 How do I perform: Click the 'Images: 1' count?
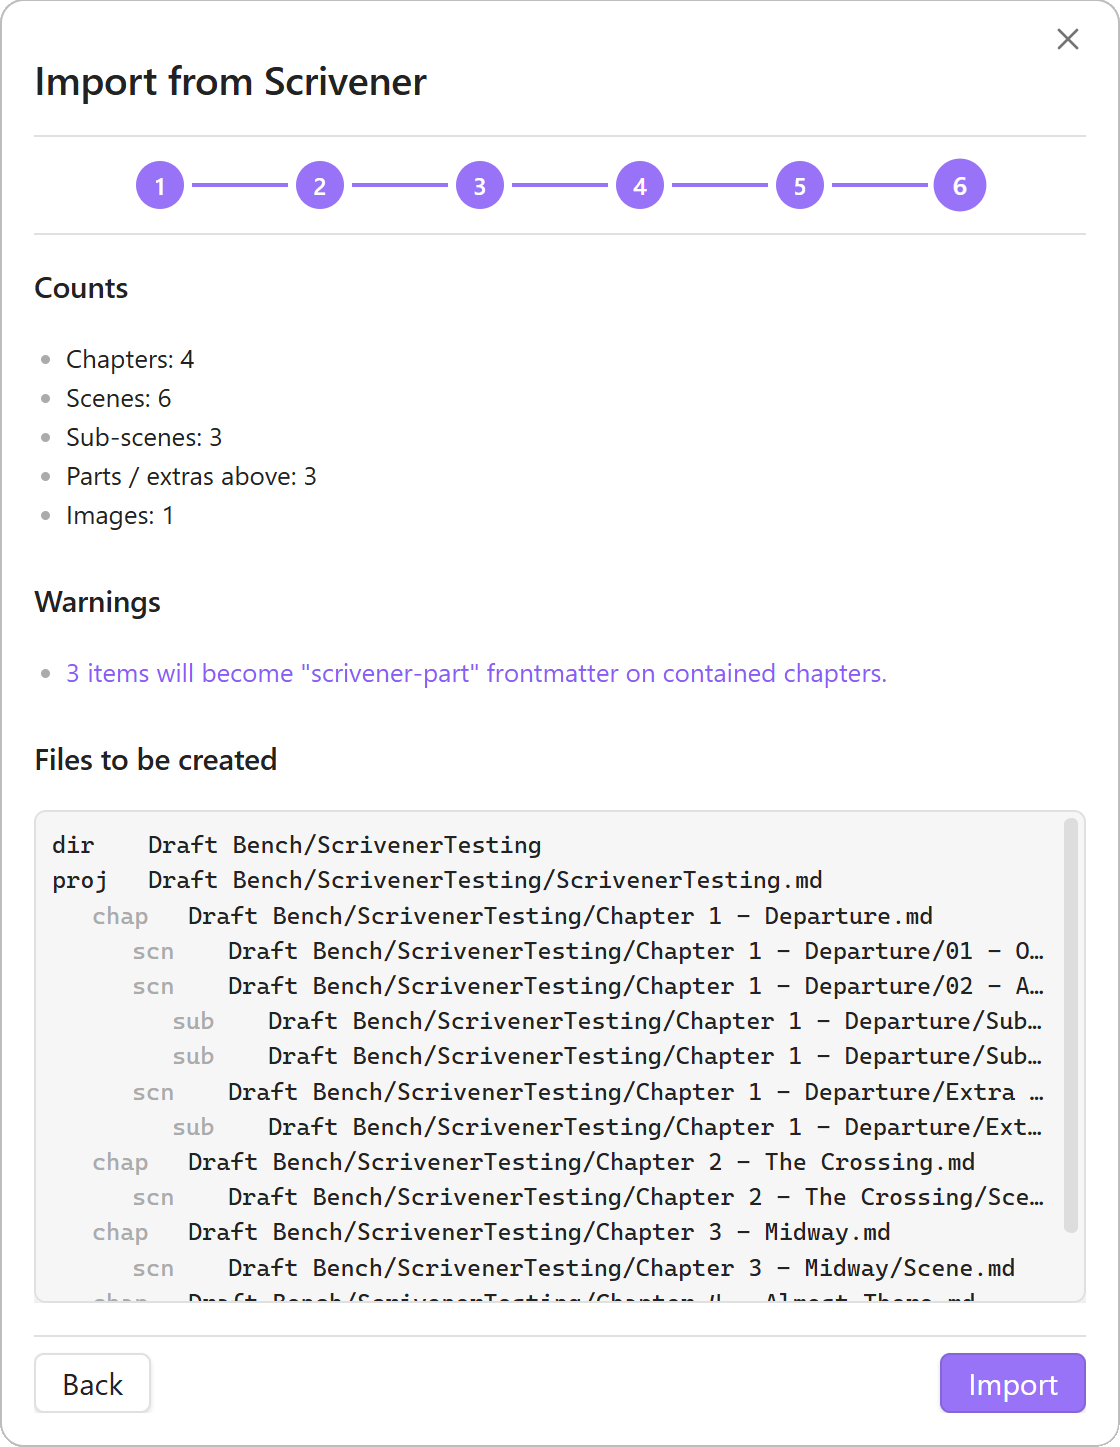[x=120, y=516]
